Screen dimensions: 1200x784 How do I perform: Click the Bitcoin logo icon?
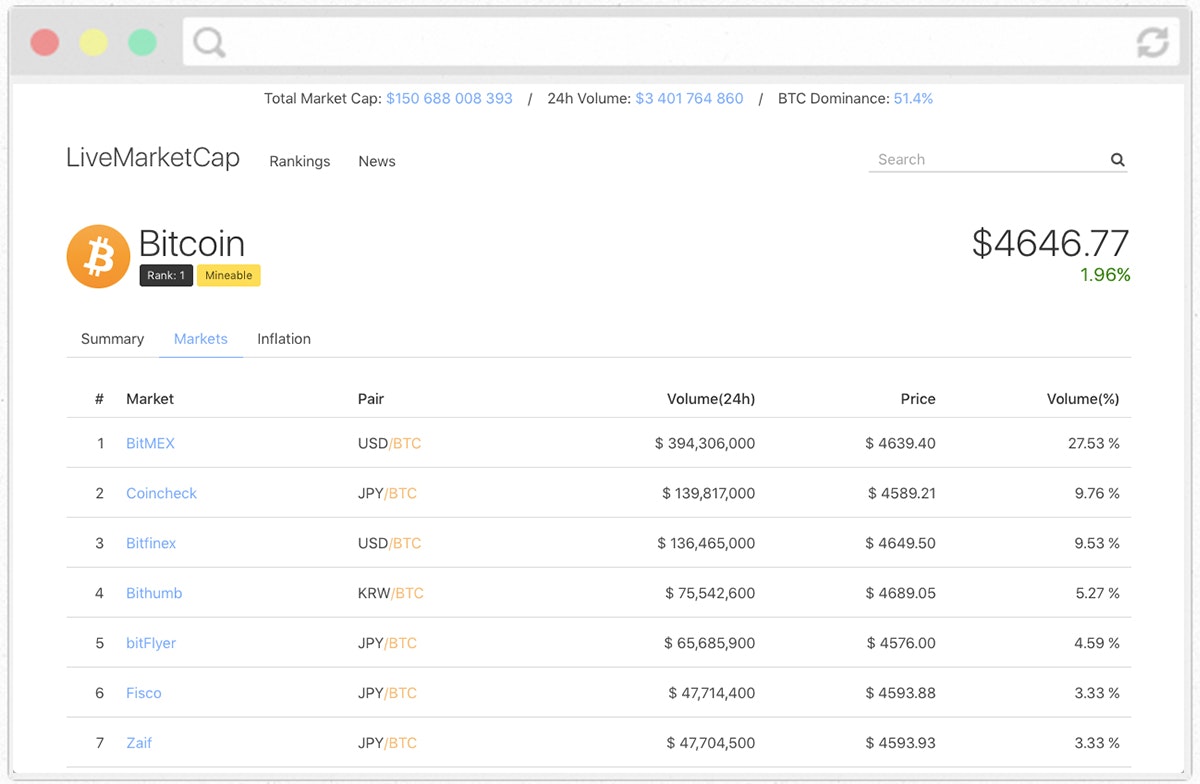click(x=97, y=256)
